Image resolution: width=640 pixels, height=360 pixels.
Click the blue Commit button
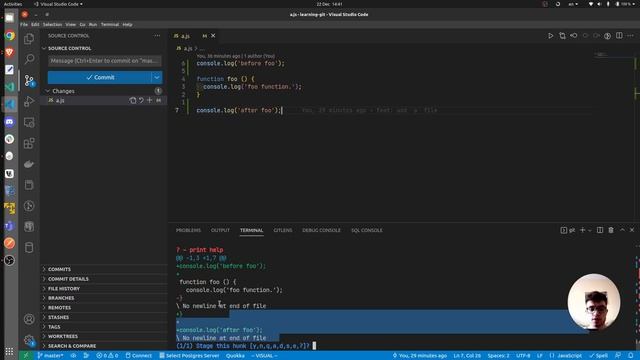coord(100,78)
